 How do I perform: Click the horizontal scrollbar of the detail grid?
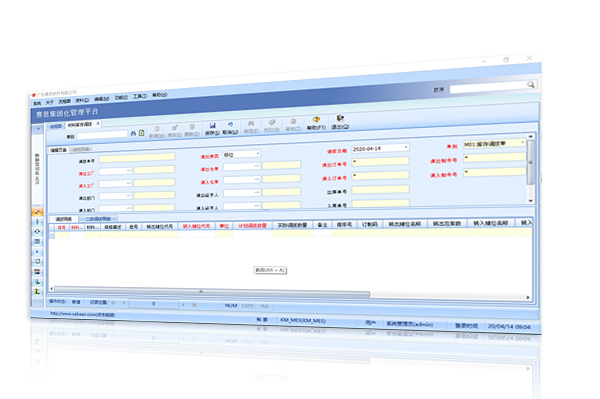(212, 292)
